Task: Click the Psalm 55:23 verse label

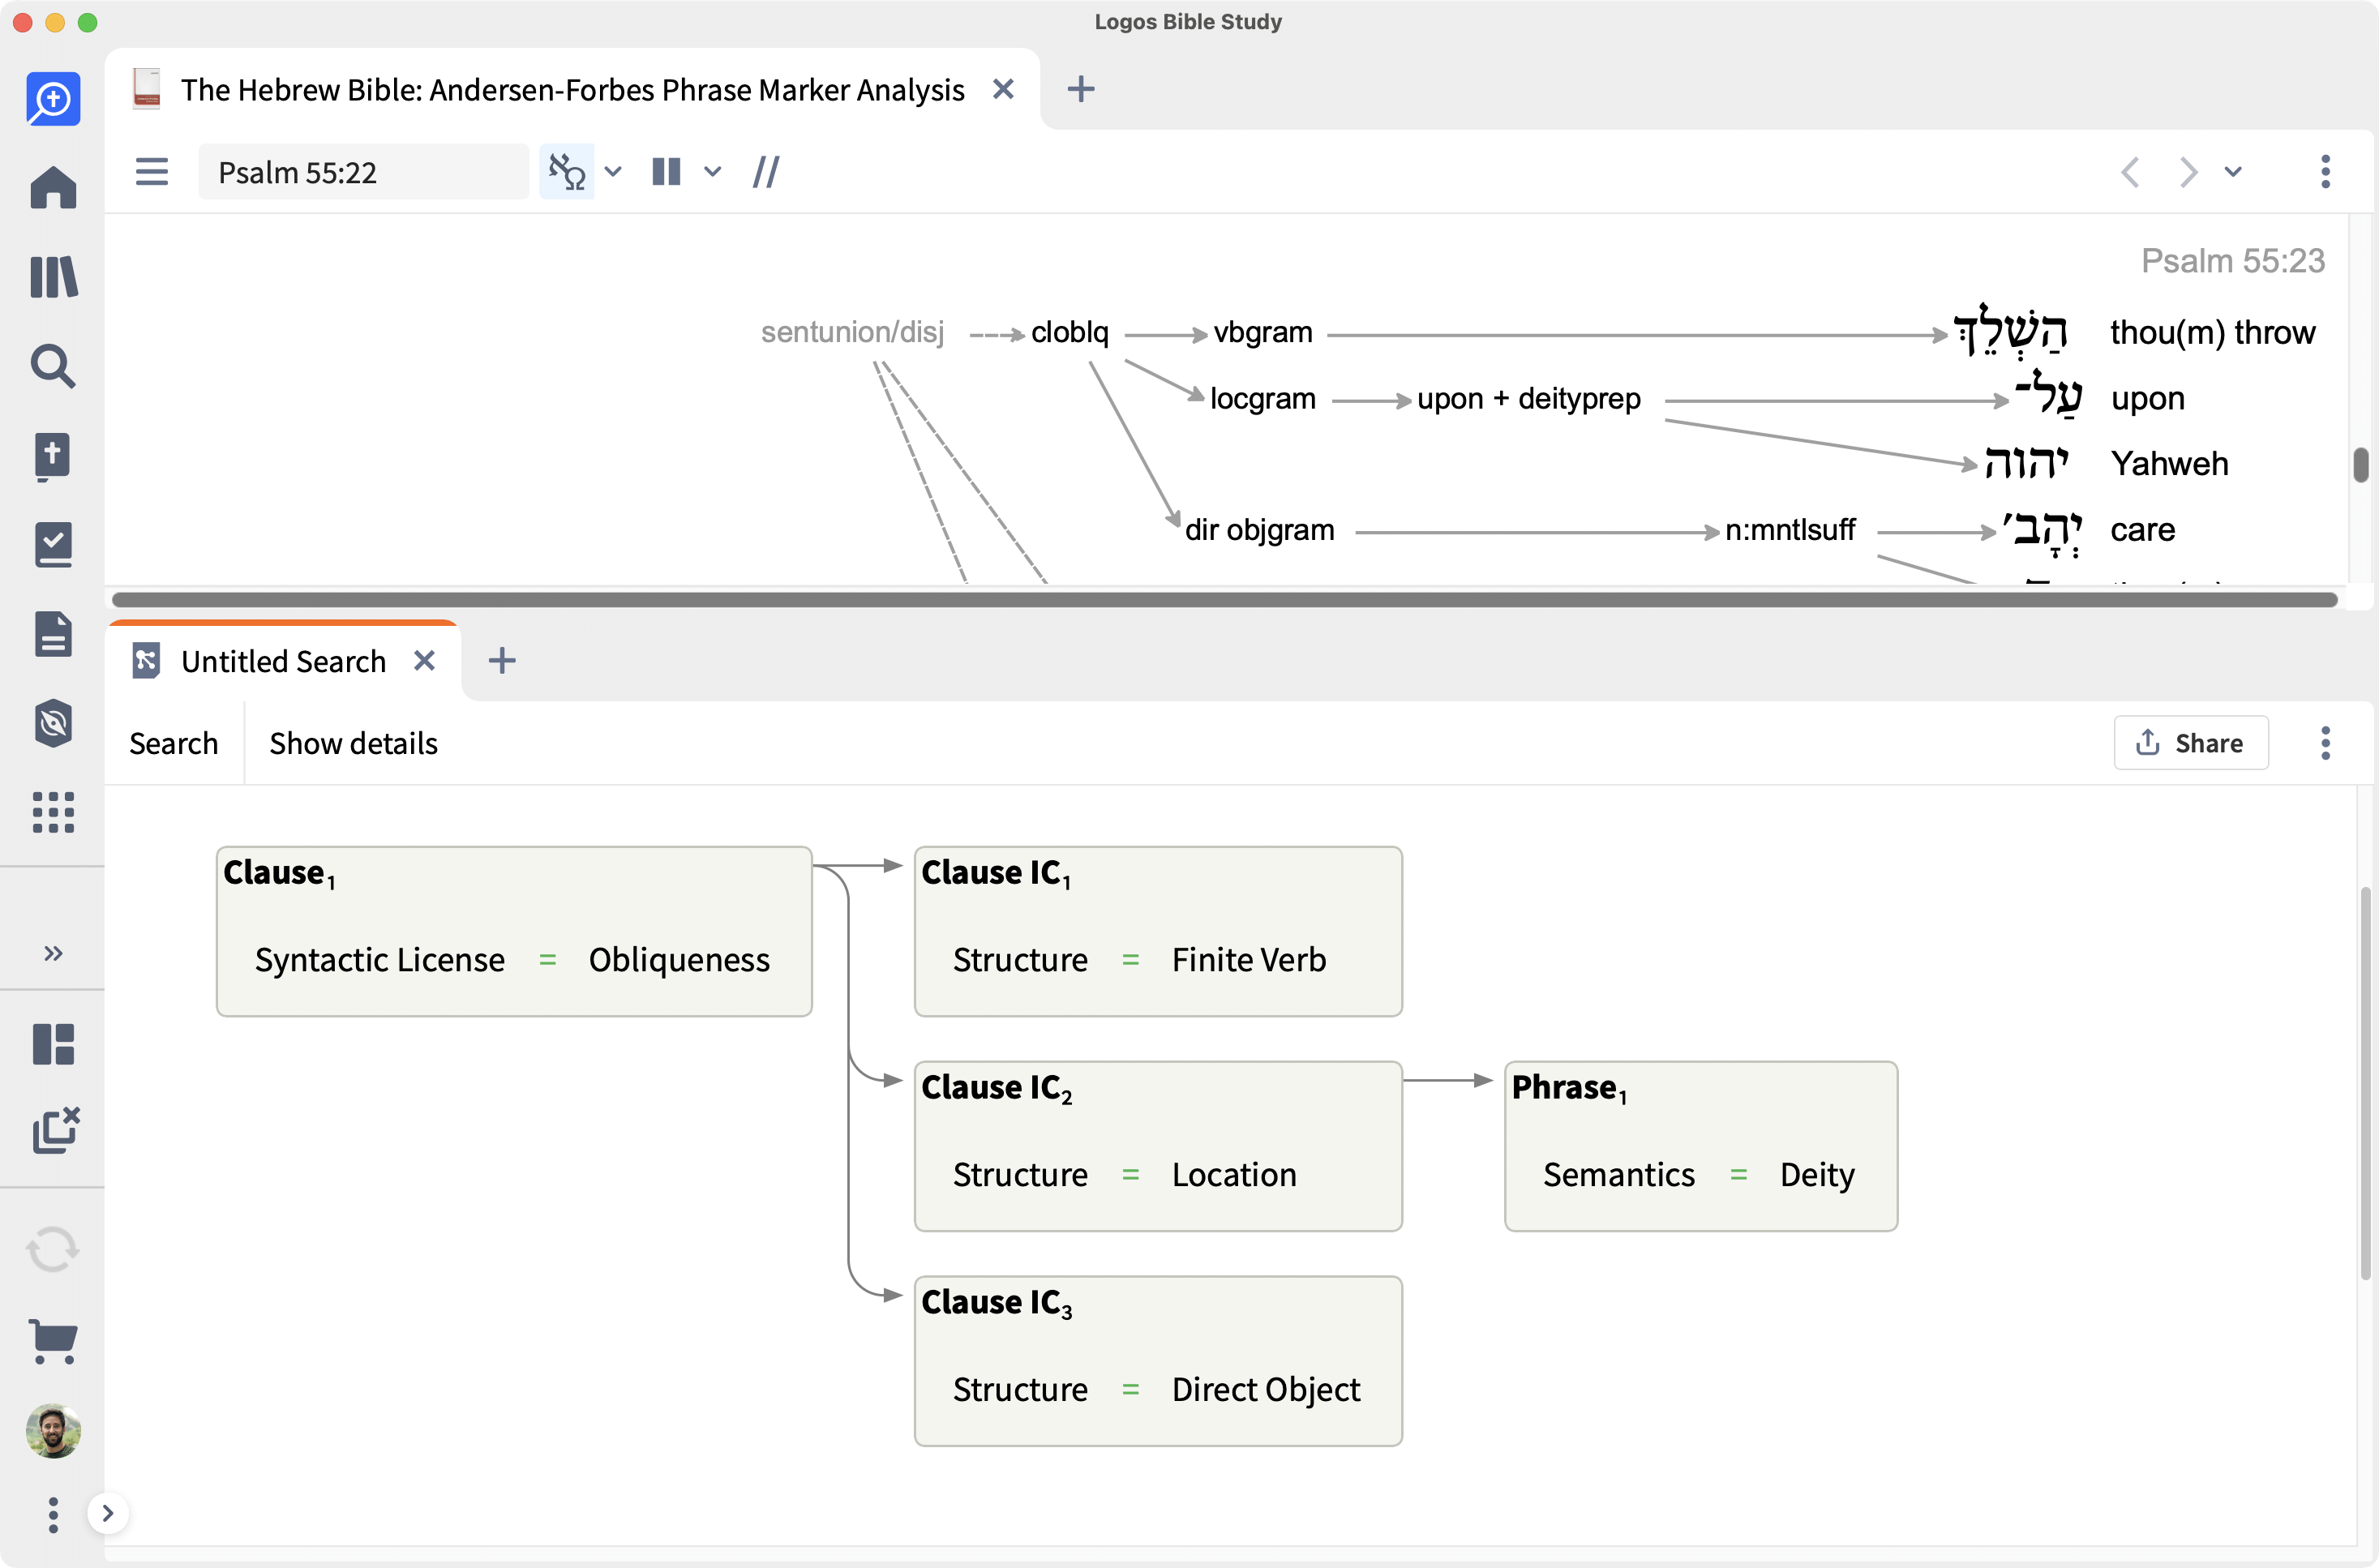Action: tap(2233, 260)
